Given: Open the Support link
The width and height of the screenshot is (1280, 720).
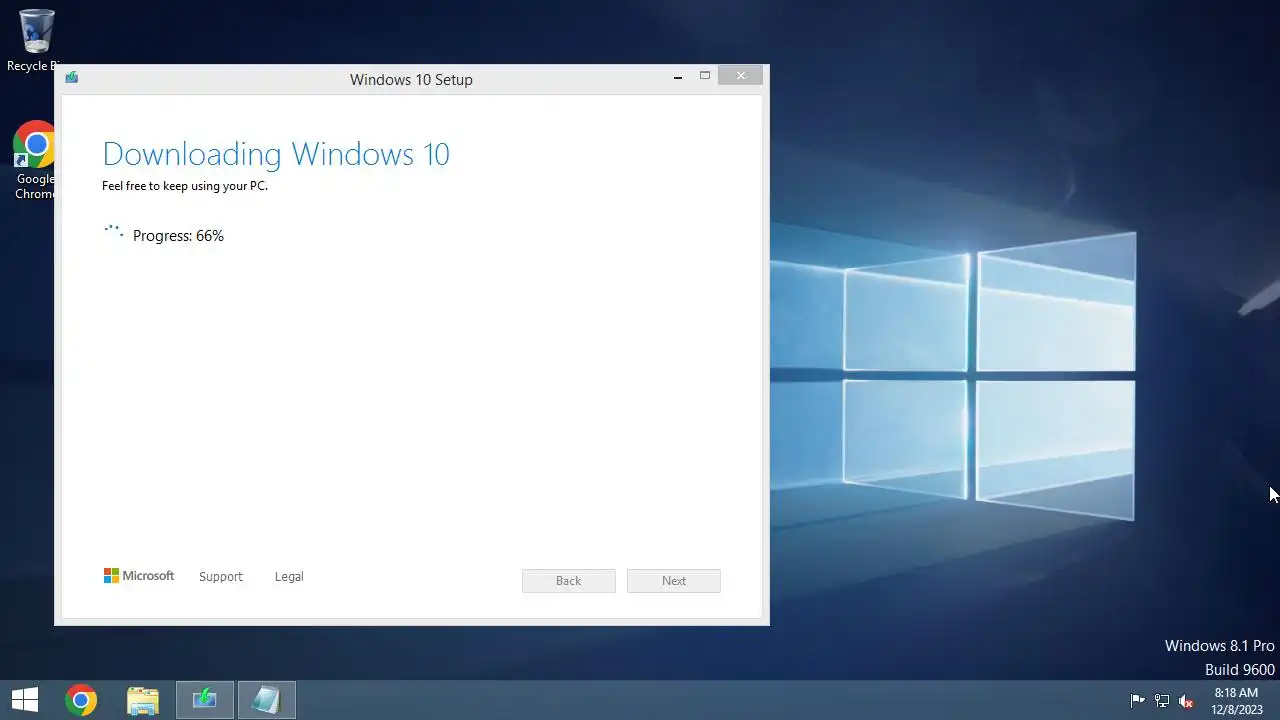Looking at the screenshot, I should coord(221,577).
